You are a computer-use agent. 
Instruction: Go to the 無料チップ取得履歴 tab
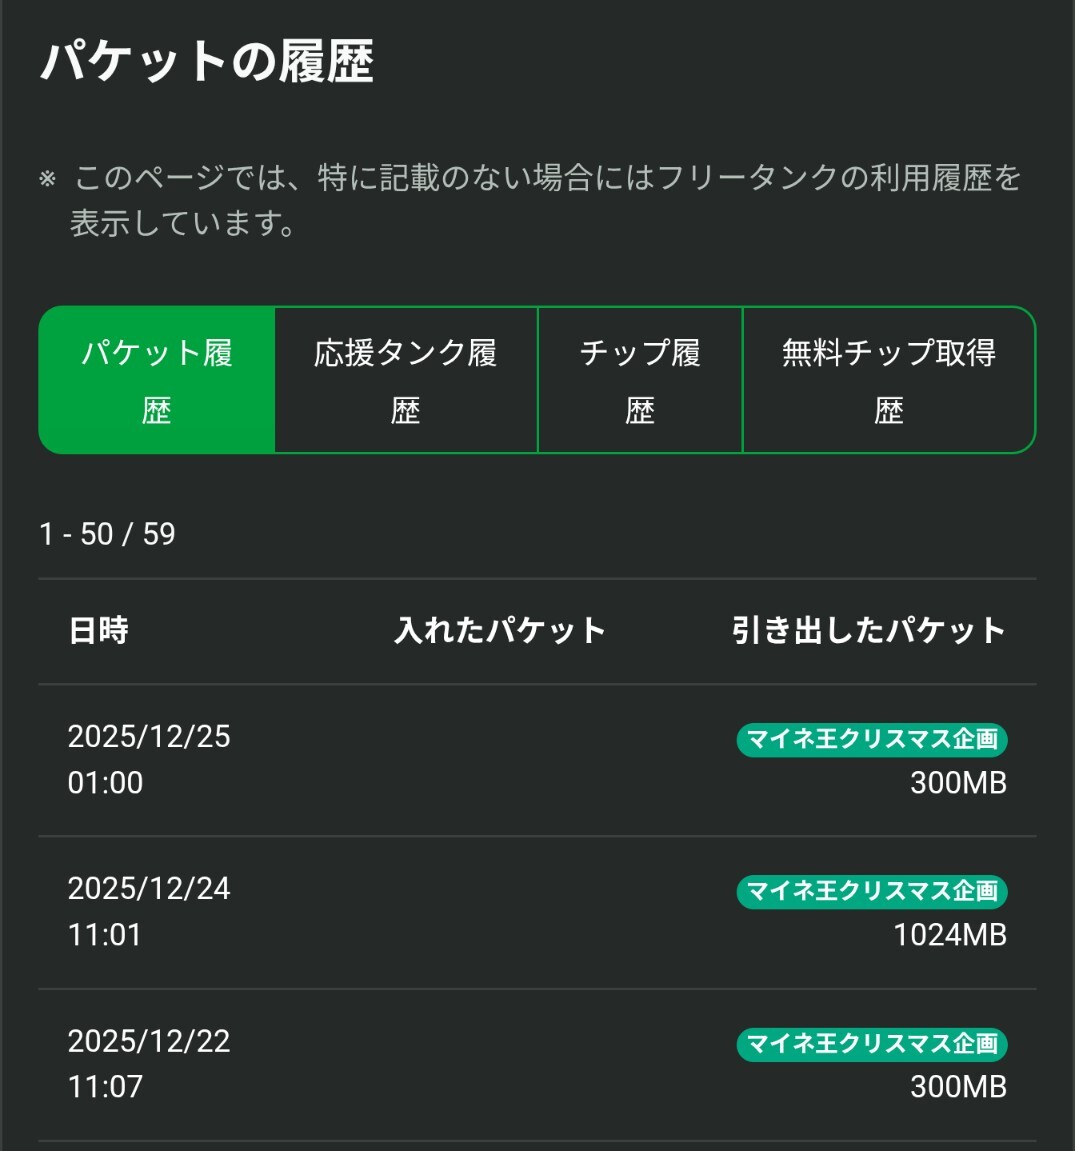pyautogui.click(x=888, y=380)
